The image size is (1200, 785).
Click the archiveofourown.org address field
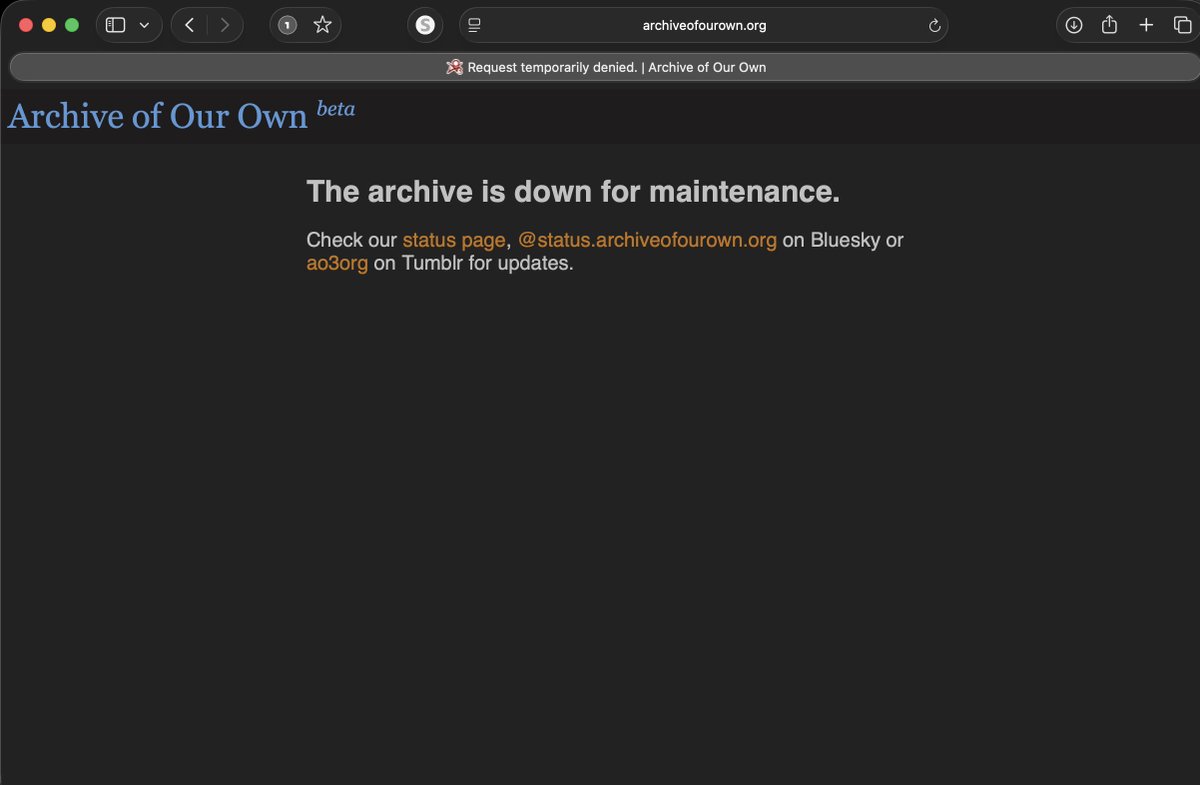[704, 25]
